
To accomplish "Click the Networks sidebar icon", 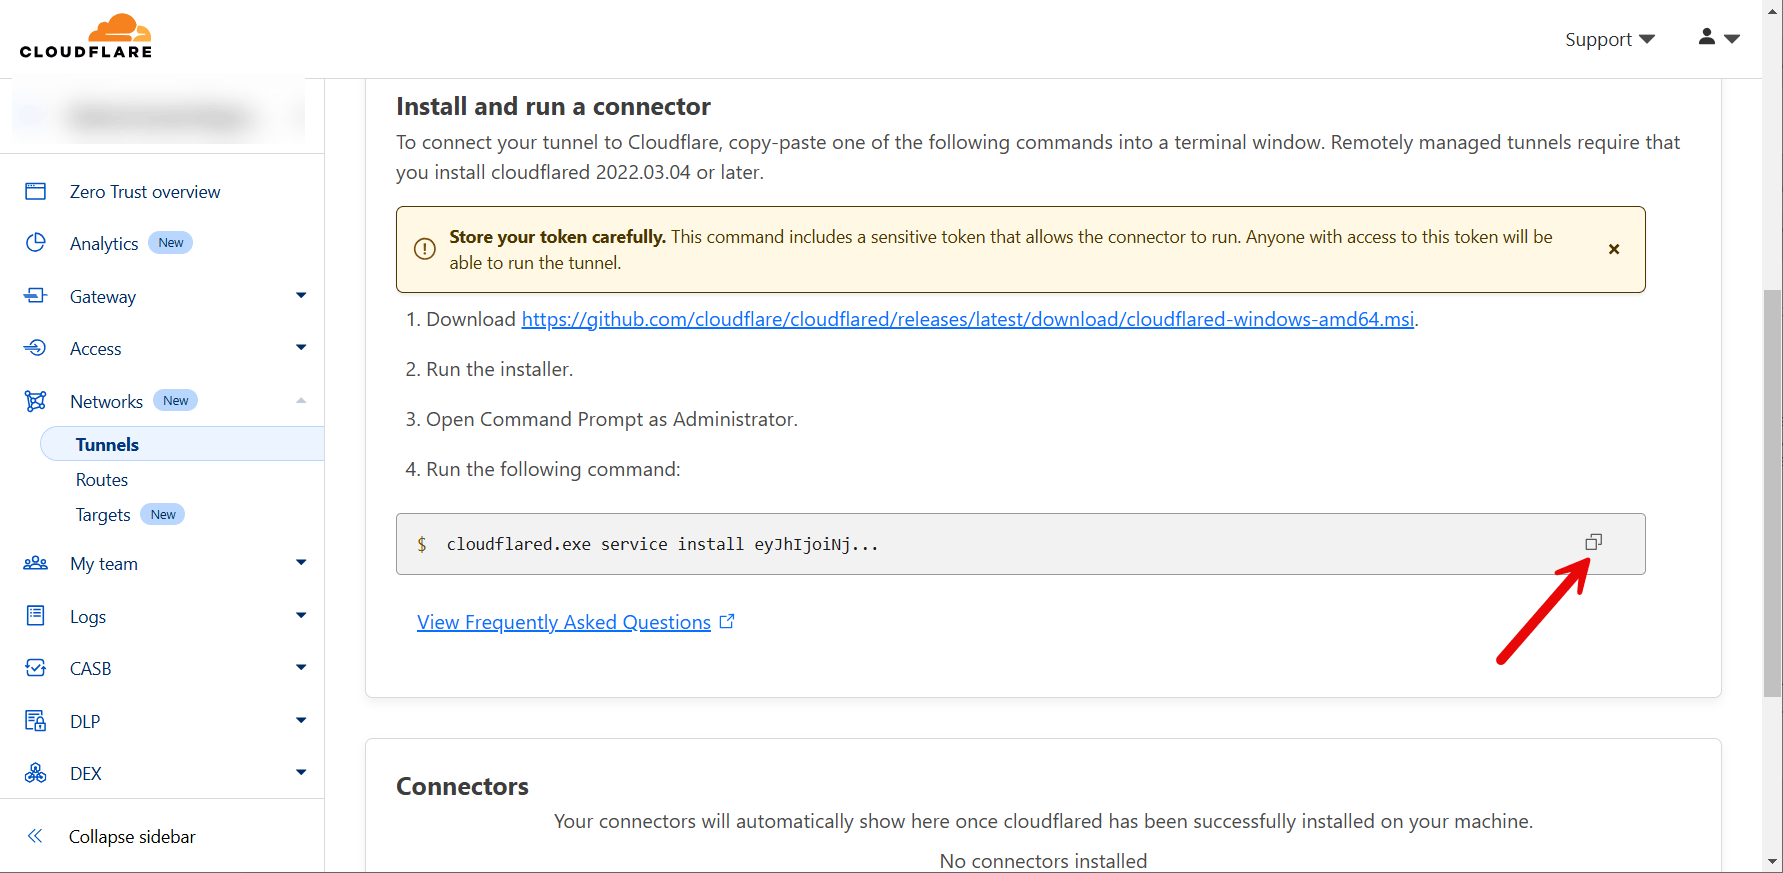I will (x=36, y=401).
